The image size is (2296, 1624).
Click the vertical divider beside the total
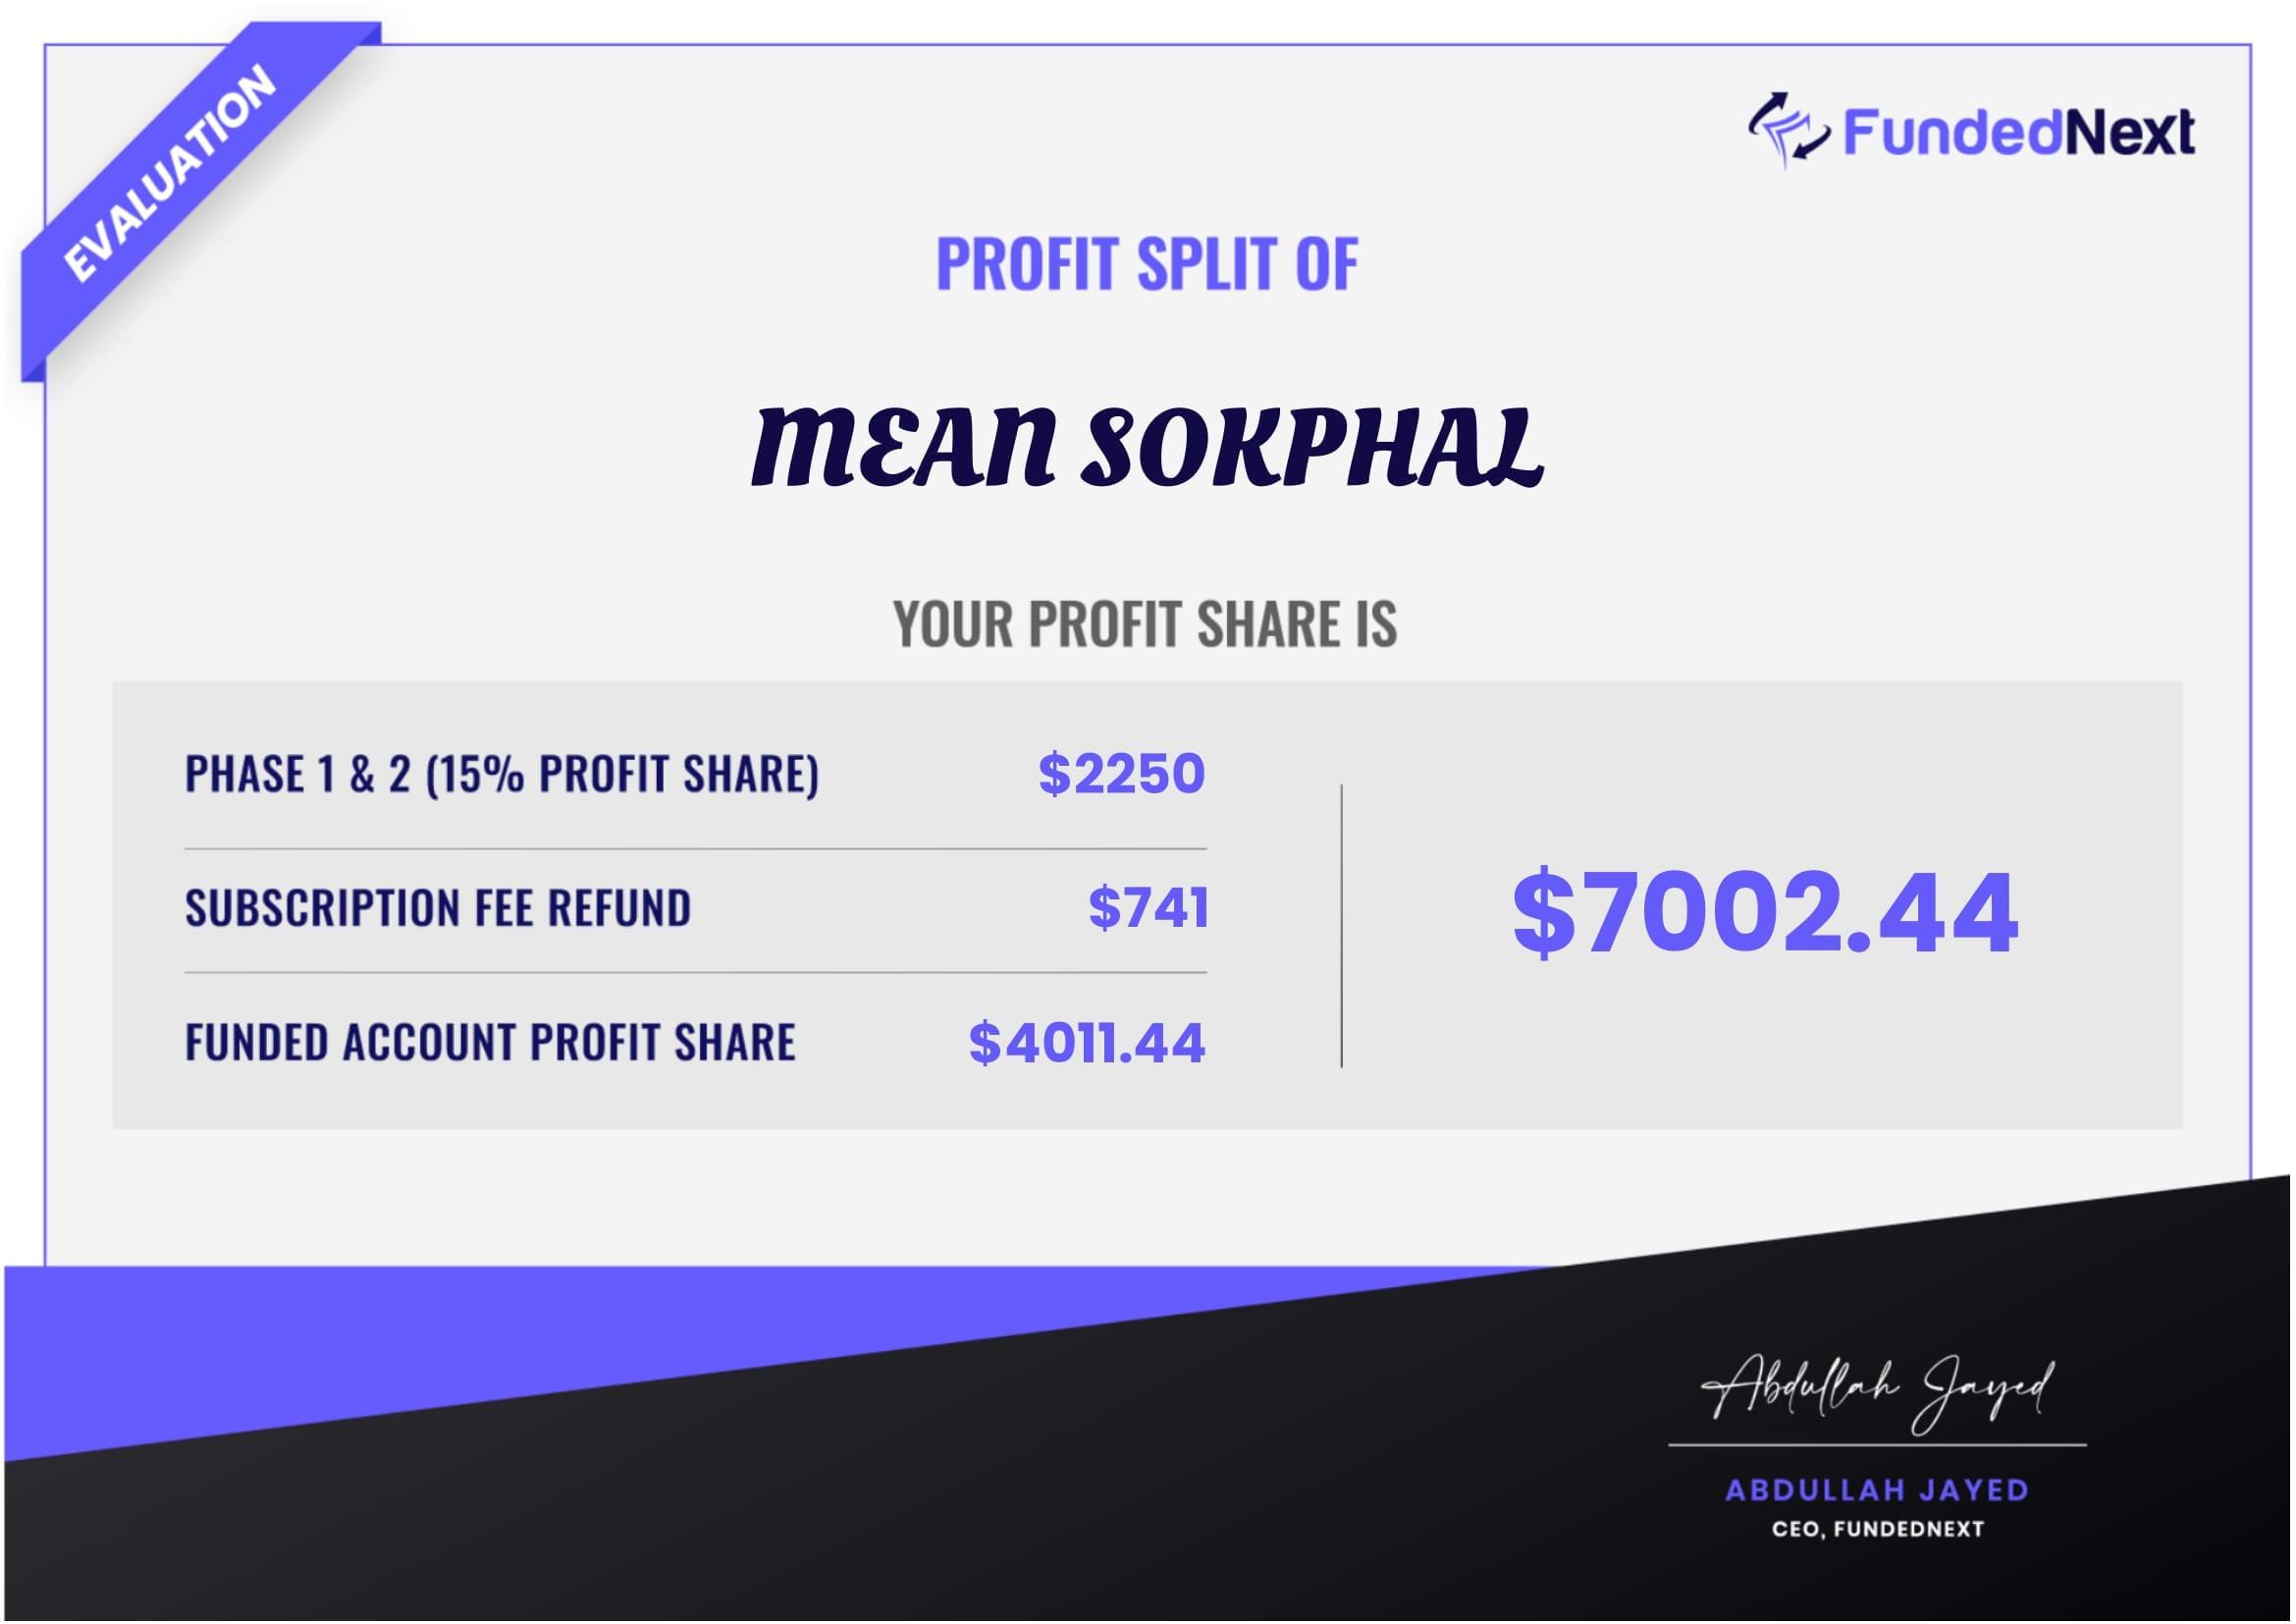(1342, 925)
